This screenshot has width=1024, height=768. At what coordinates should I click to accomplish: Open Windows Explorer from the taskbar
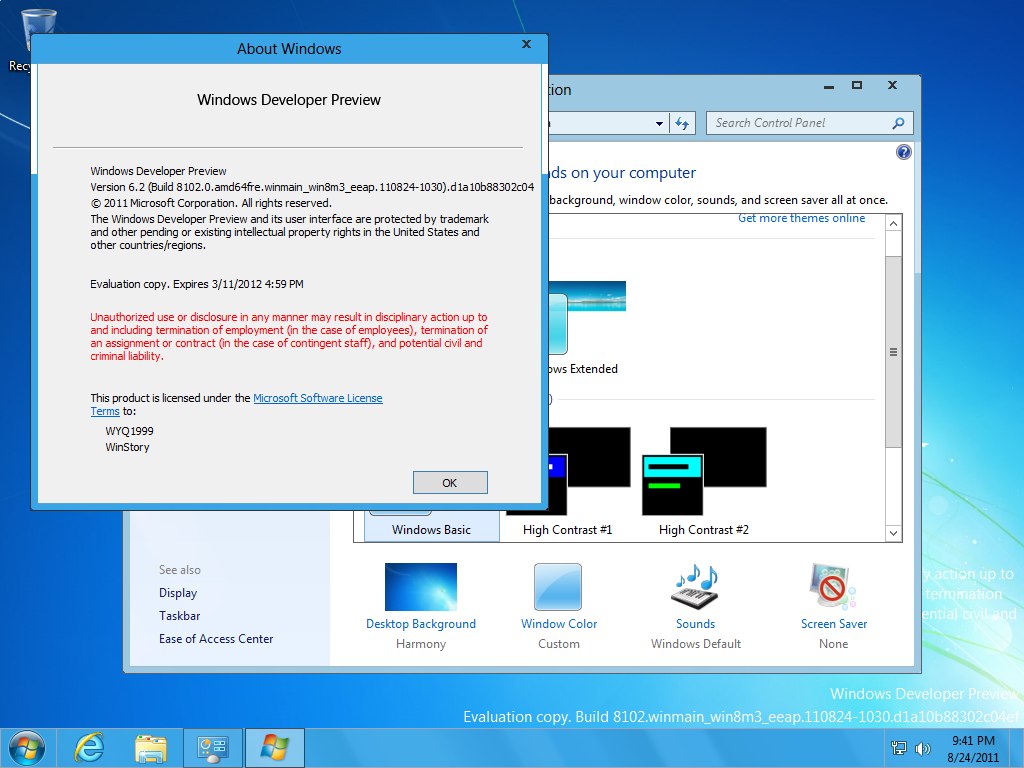[x=151, y=748]
